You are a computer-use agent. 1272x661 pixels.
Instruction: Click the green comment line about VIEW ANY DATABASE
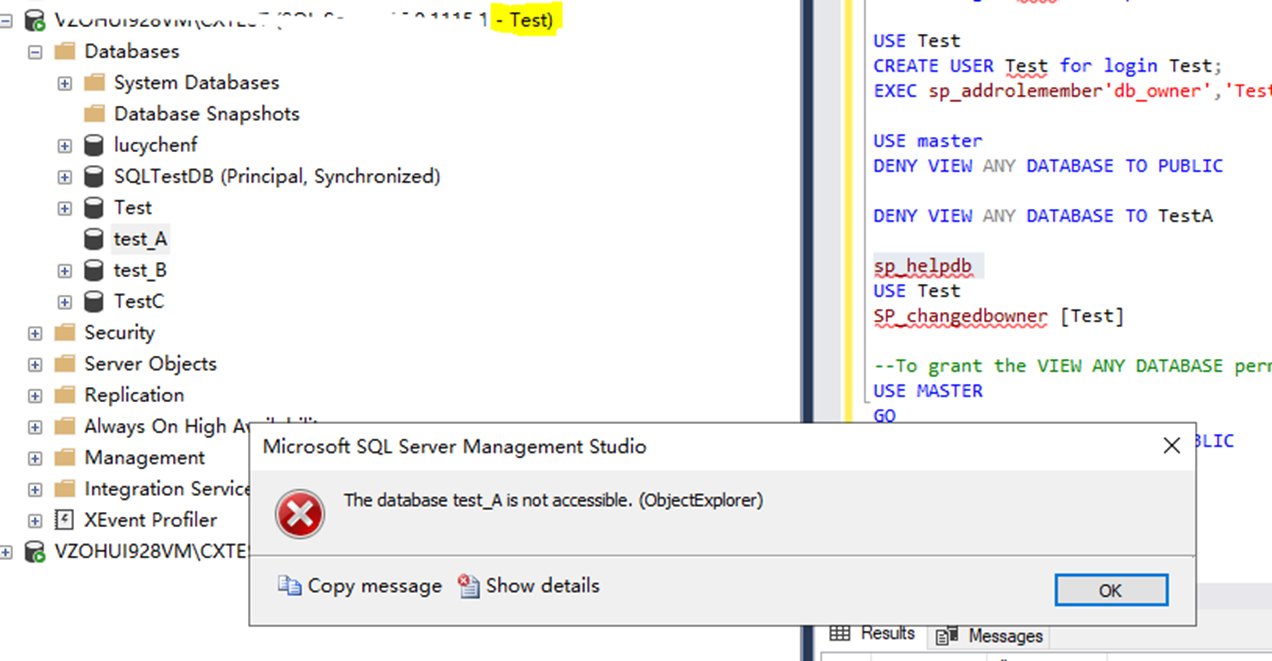tap(1072, 366)
